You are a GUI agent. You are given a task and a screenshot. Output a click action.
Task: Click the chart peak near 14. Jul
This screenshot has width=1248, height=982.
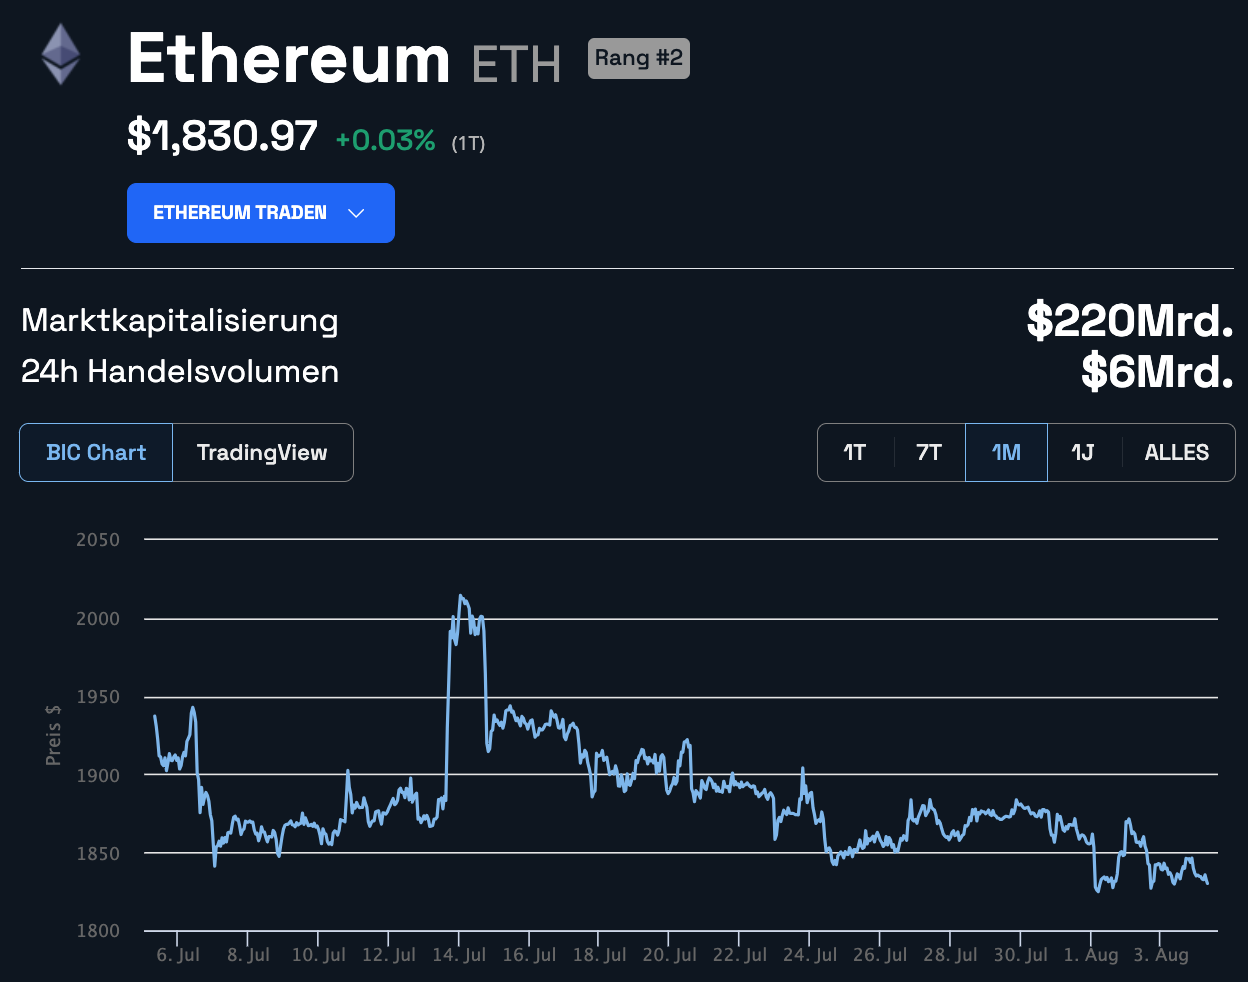pyautogui.click(x=461, y=597)
